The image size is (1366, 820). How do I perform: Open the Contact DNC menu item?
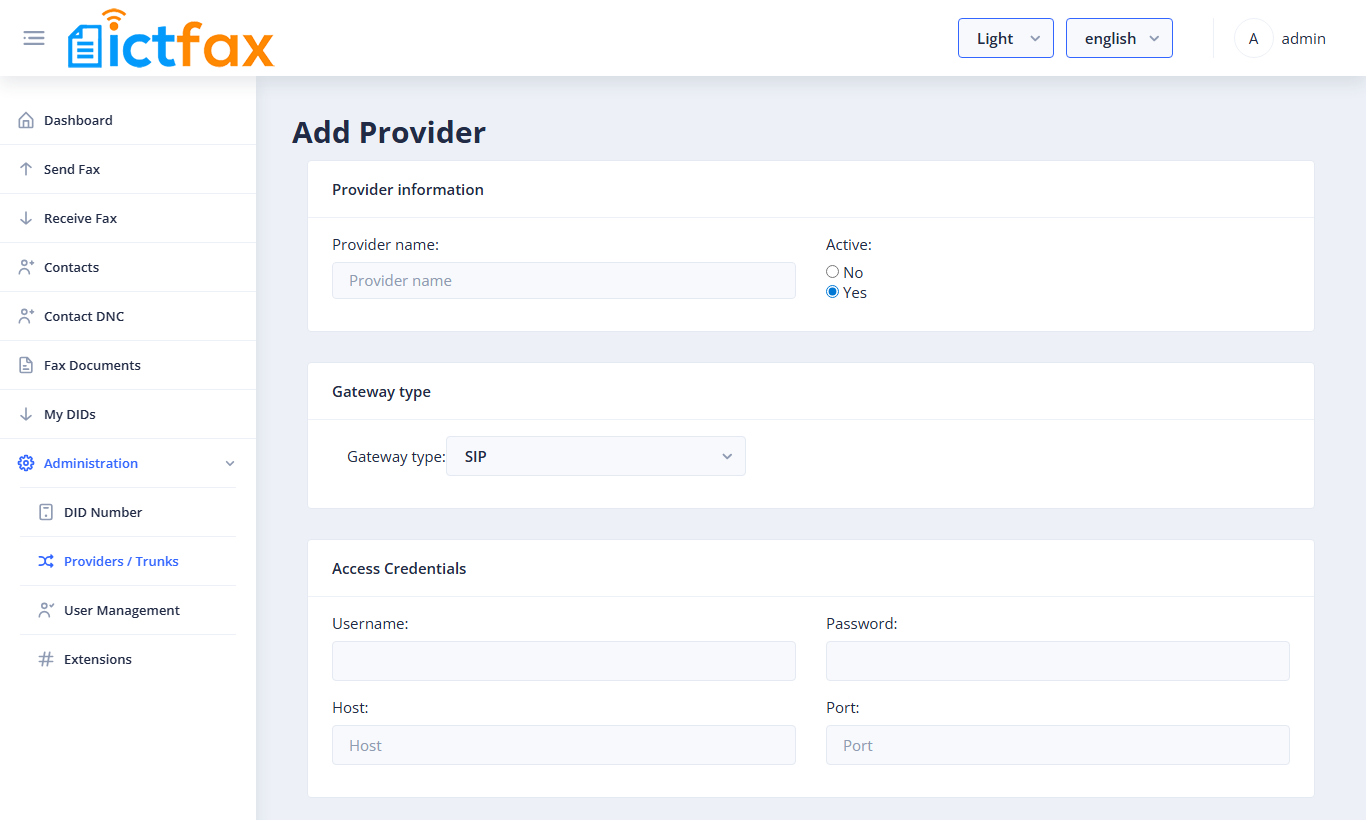click(x=84, y=316)
